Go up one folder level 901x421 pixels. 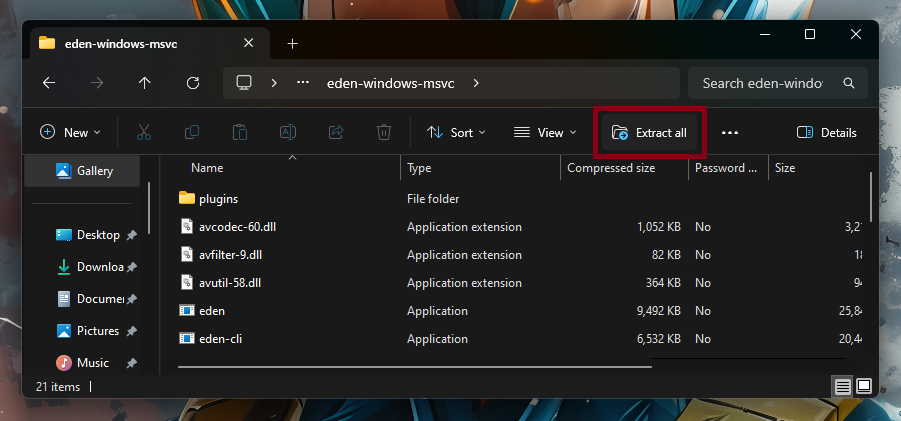145,83
